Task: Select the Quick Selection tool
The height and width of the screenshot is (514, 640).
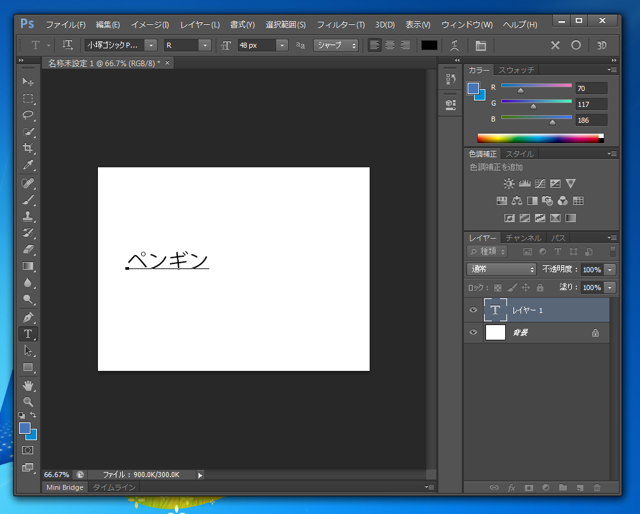Action: (28, 132)
